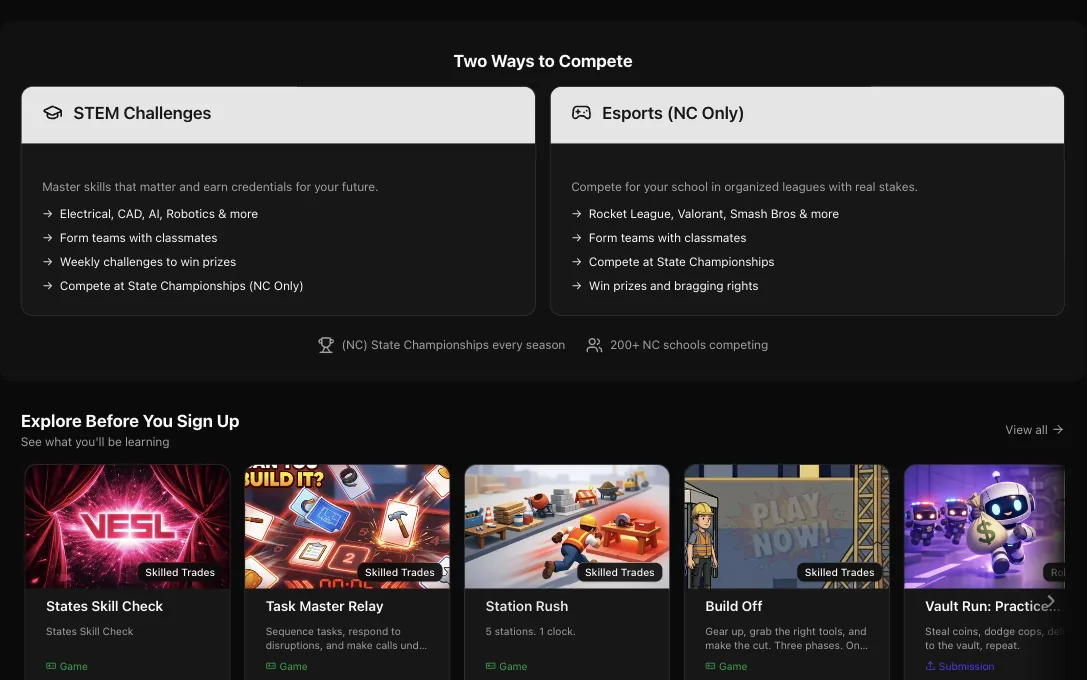Open the View all link
Image resolution: width=1087 pixels, height=680 pixels.
1034,430
